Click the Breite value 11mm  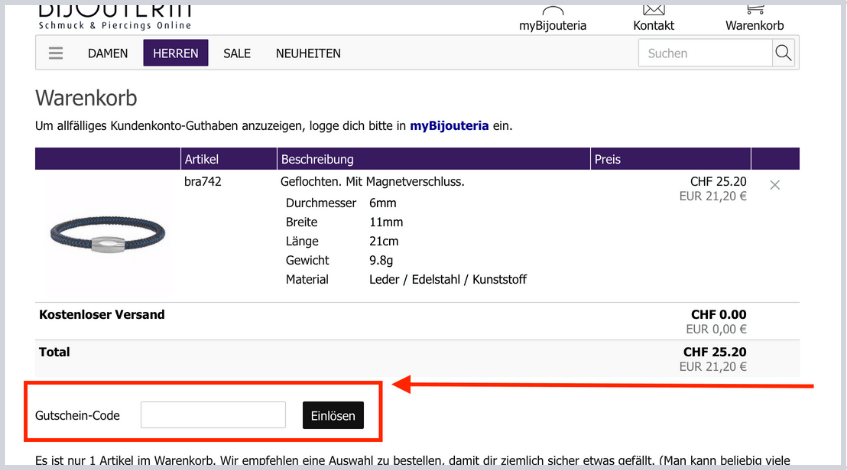[x=386, y=222]
